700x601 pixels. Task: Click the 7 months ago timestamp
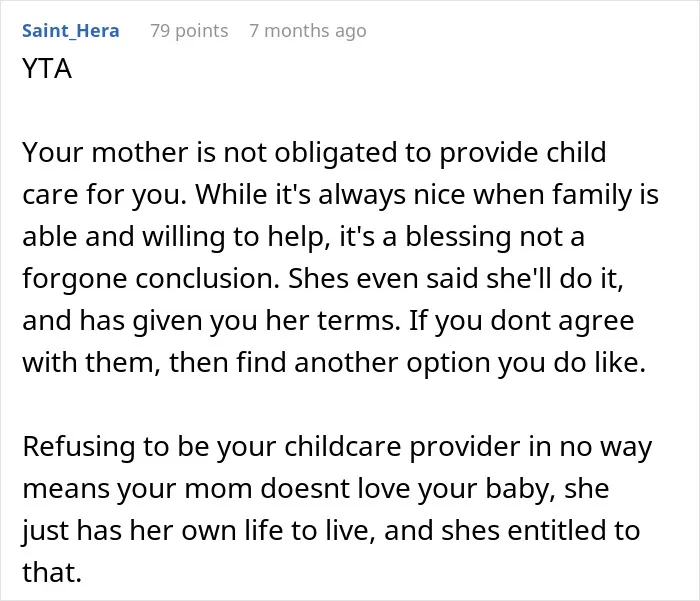[x=308, y=31]
